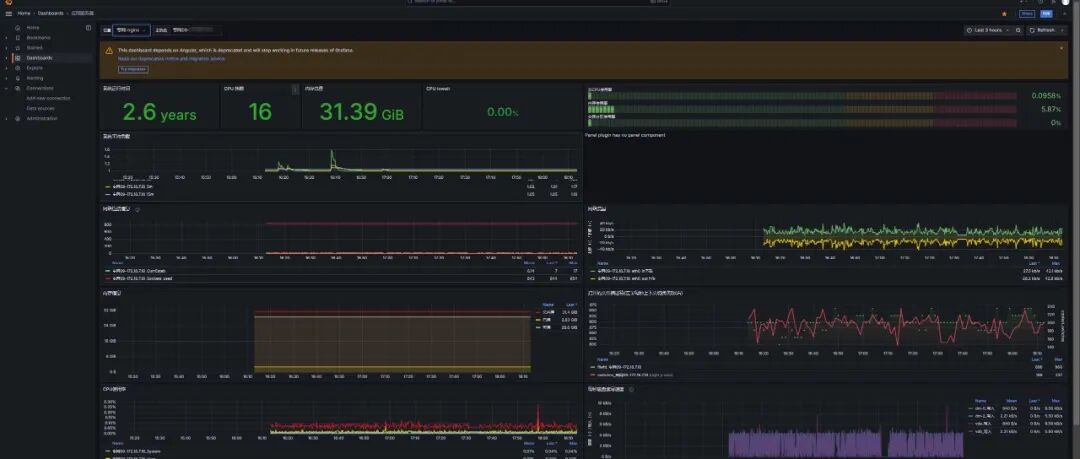Click the host variable value field
This screenshot has width=1080, height=459.
[196, 30]
